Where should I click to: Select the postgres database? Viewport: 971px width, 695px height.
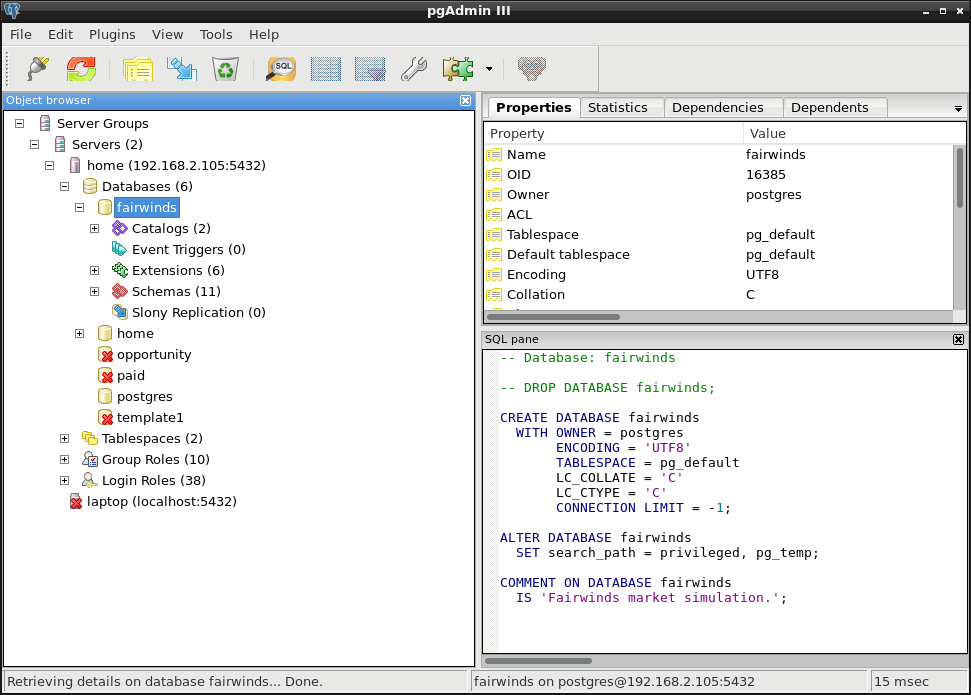coord(144,397)
